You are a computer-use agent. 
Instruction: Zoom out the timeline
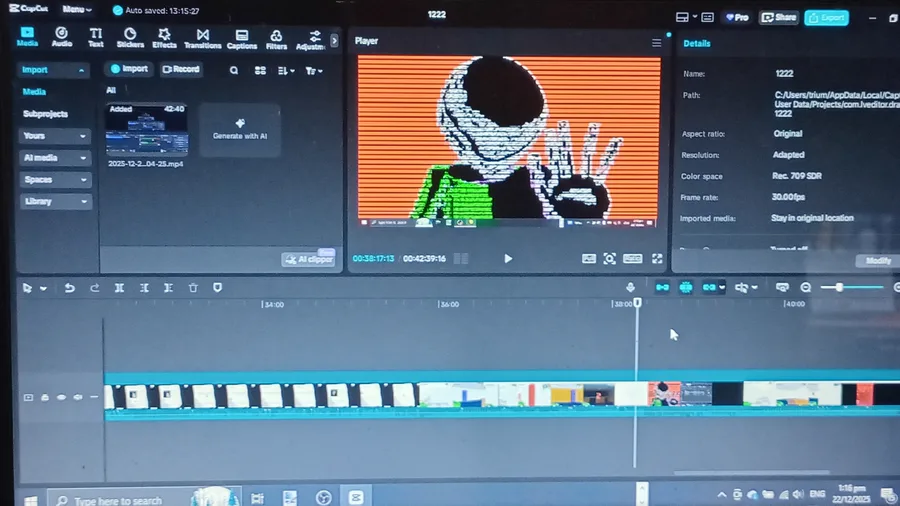point(806,287)
